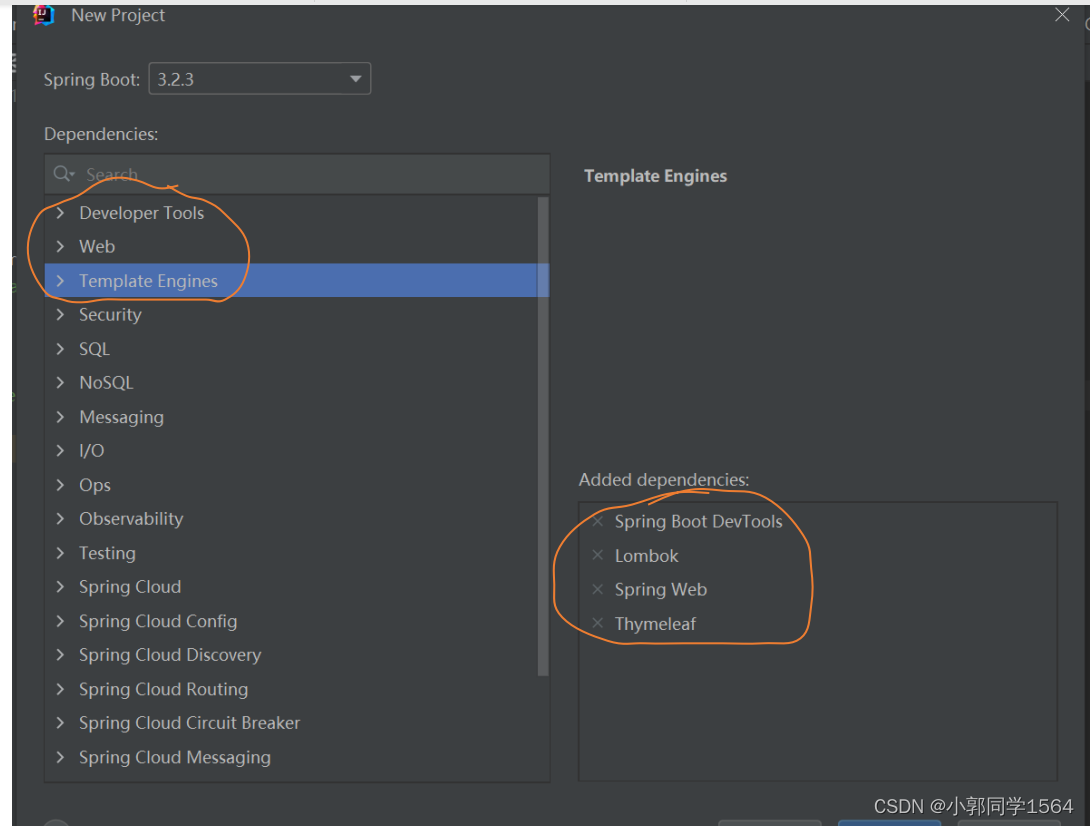Viewport: 1090px width, 826px height.
Task: Expand the SQL category chevron
Action: tap(60, 348)
